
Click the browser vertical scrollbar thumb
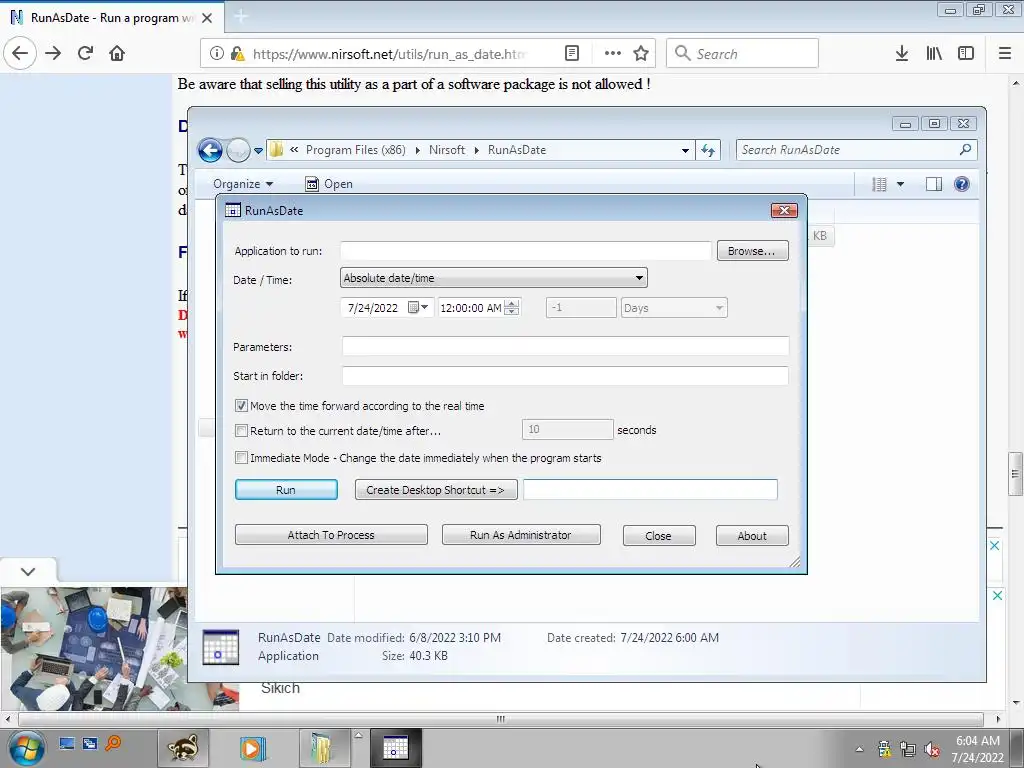point(1015,474)
